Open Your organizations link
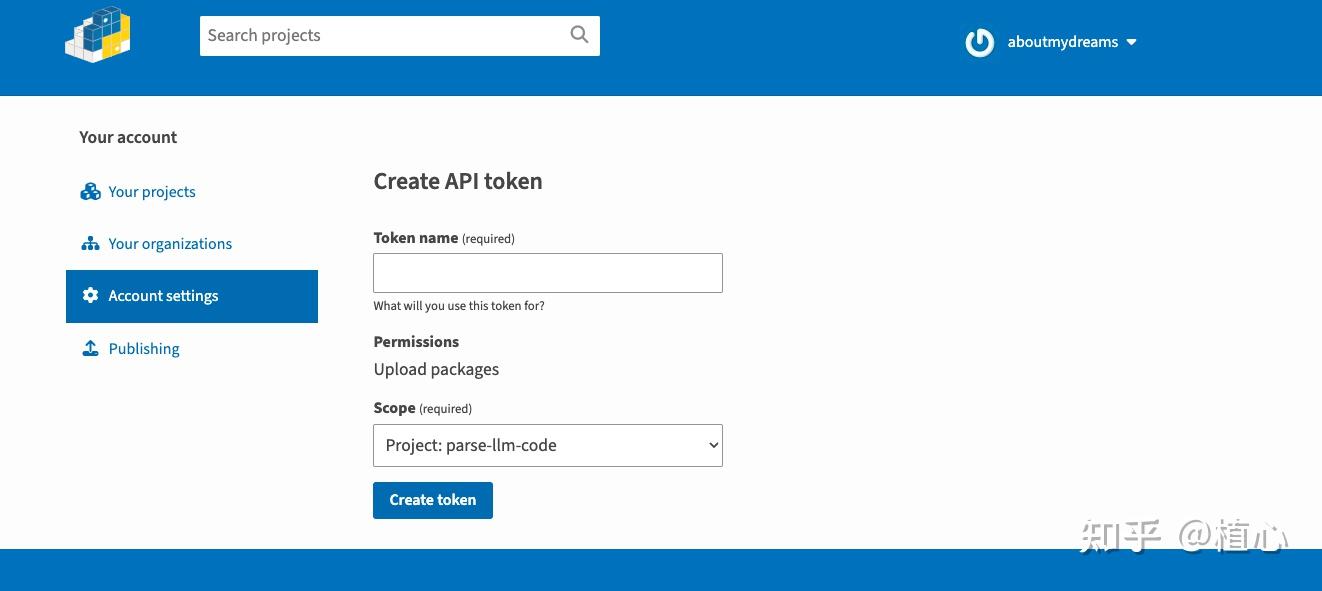1322x591 pixels. [170, 244]
